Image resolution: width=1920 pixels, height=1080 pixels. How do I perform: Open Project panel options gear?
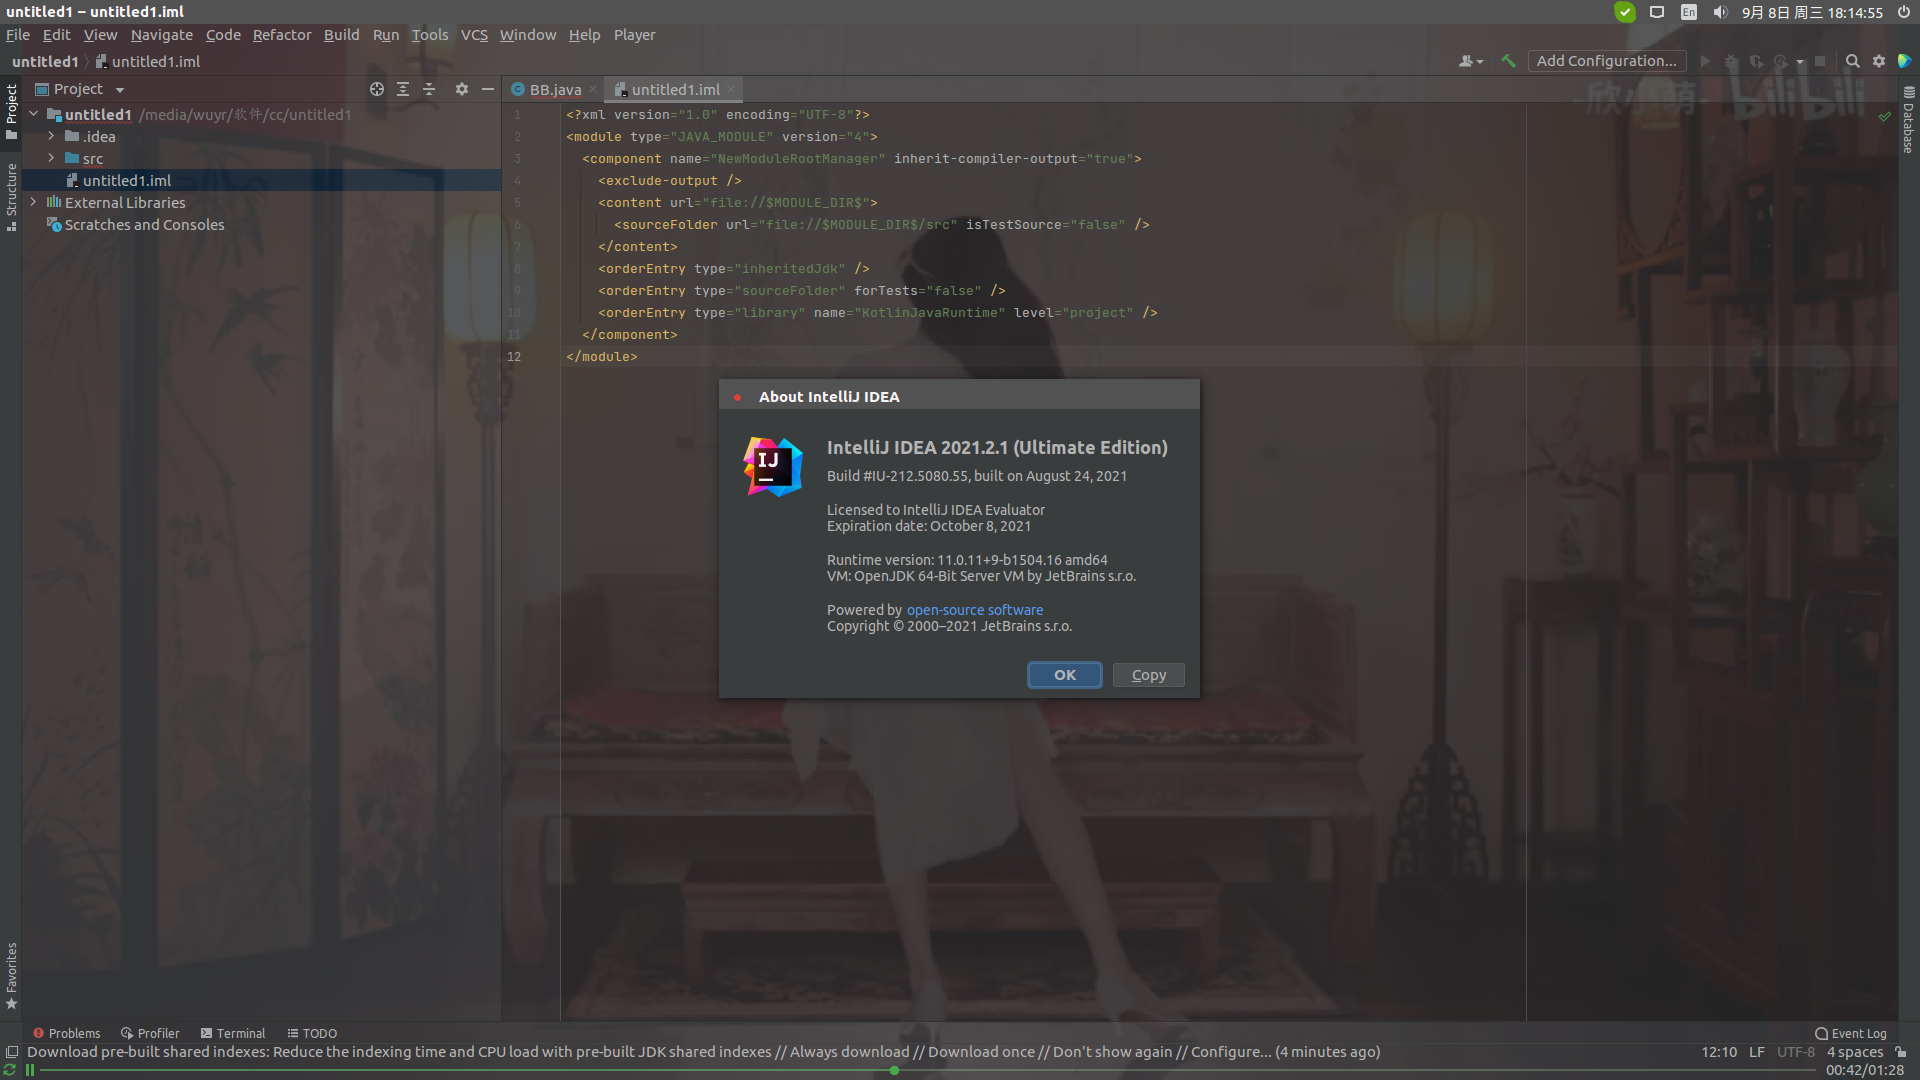coord(461,89)
